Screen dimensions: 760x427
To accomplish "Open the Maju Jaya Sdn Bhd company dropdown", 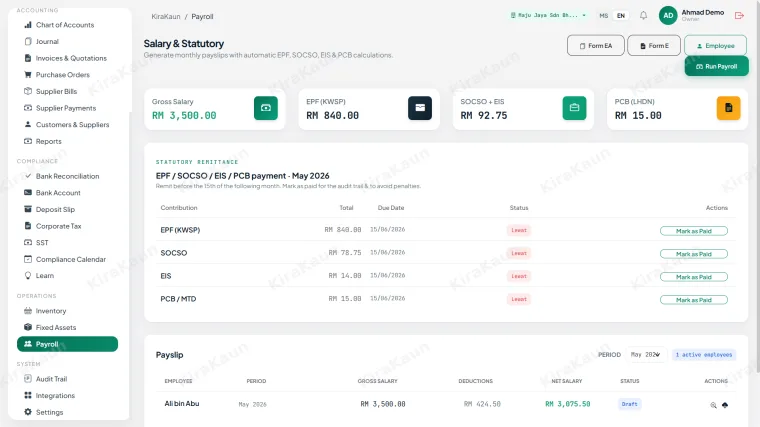I will [x=548, y=16].
